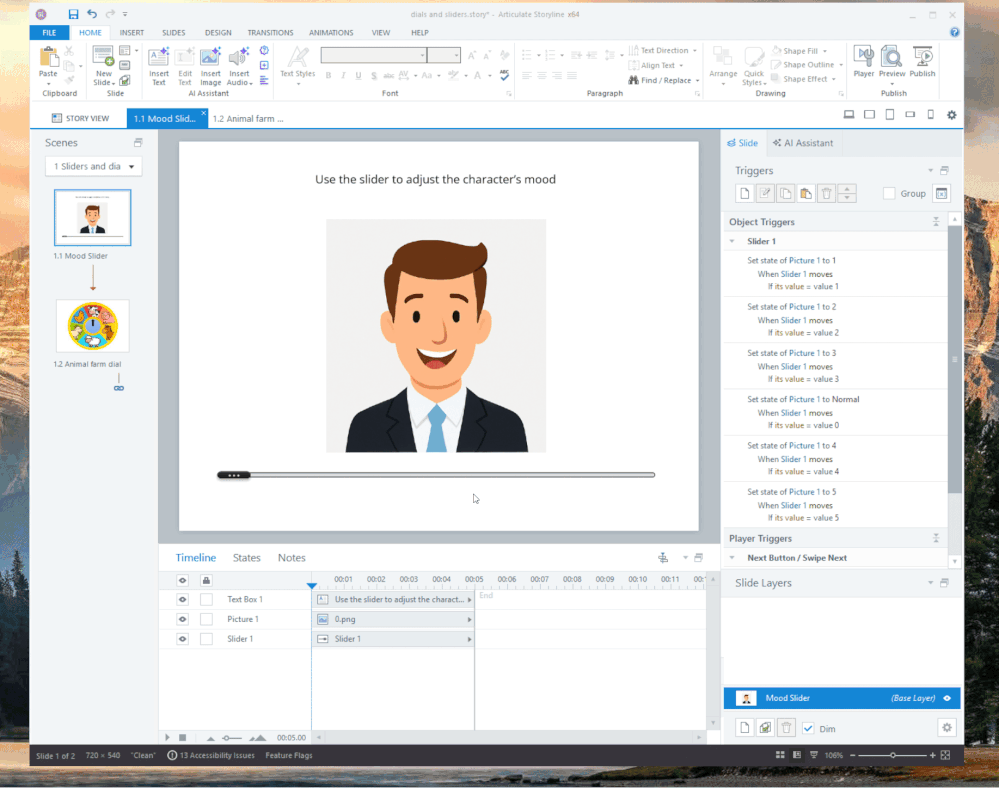Lock the Picture 1 timeline row
Screen dimensions: 999x788
pos(206,619)
